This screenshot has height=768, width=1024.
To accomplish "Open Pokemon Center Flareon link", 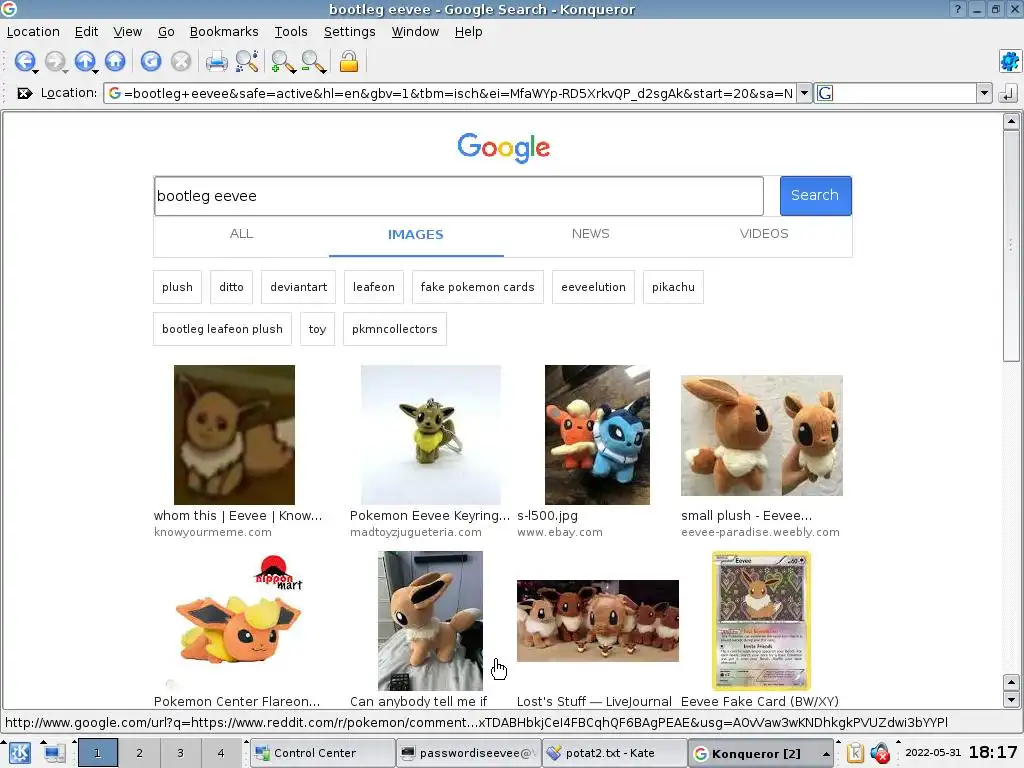I will coord(236,701).
